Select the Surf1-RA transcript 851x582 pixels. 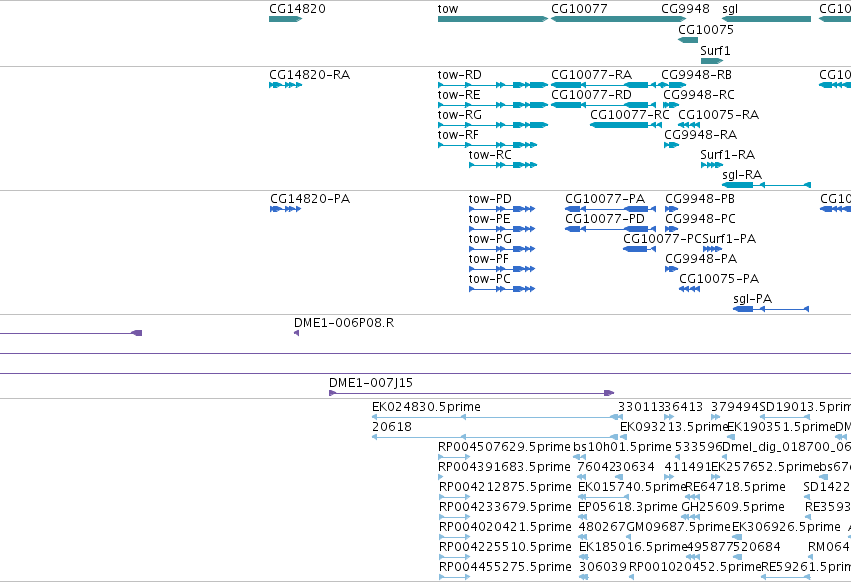(x=712, y=165)
